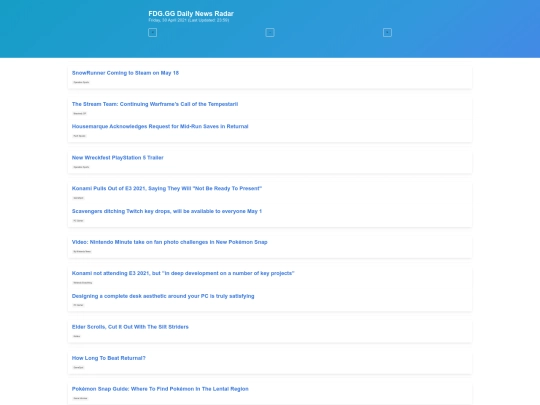Open Housemarque Mid-Run Saves in Returnal article

(160, 126)
